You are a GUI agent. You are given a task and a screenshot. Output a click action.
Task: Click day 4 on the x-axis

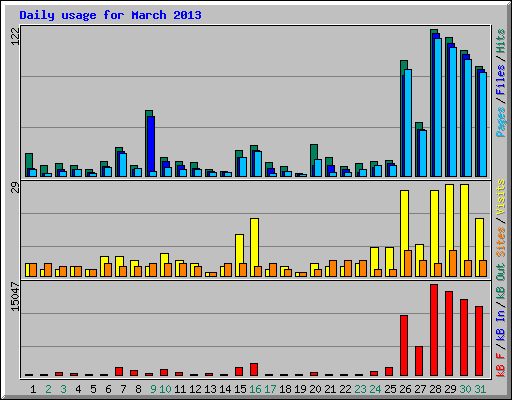click(78, 389)
